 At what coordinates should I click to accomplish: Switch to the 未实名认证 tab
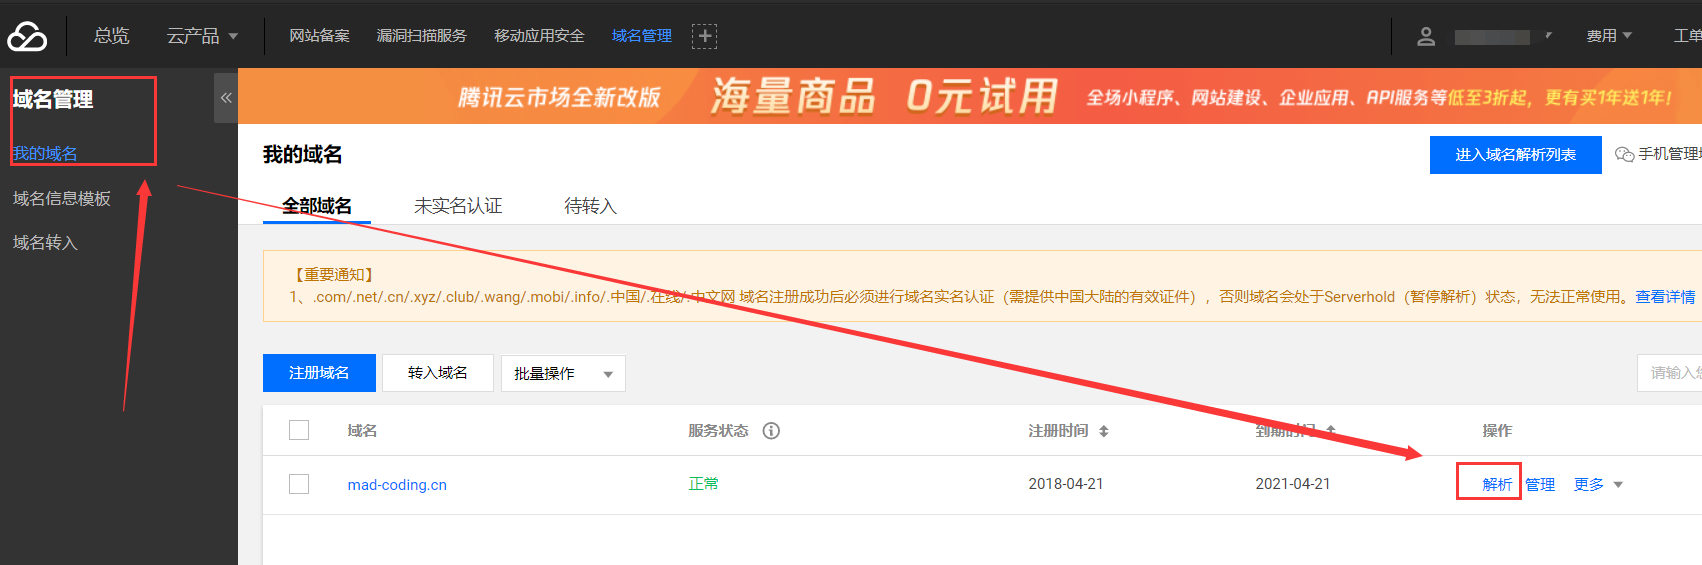(458, 206)
